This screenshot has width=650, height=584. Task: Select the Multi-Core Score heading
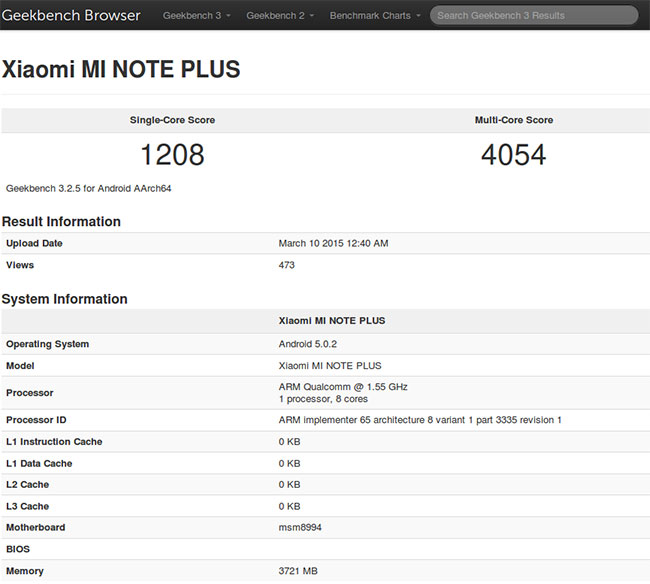[x=514, y=120]
